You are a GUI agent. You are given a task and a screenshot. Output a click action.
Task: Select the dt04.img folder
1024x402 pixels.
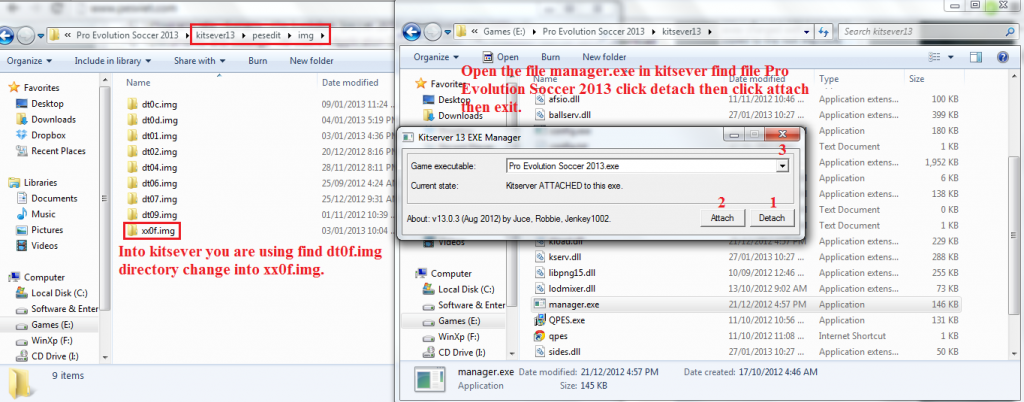152,168
